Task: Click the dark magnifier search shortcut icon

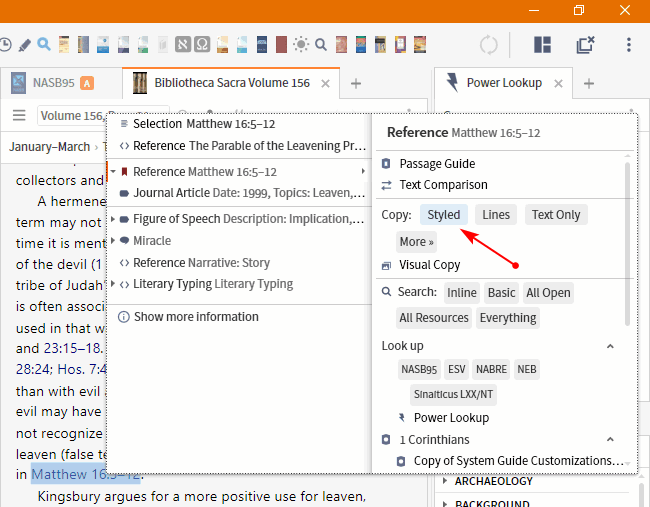Action: [x=321, y=44]
